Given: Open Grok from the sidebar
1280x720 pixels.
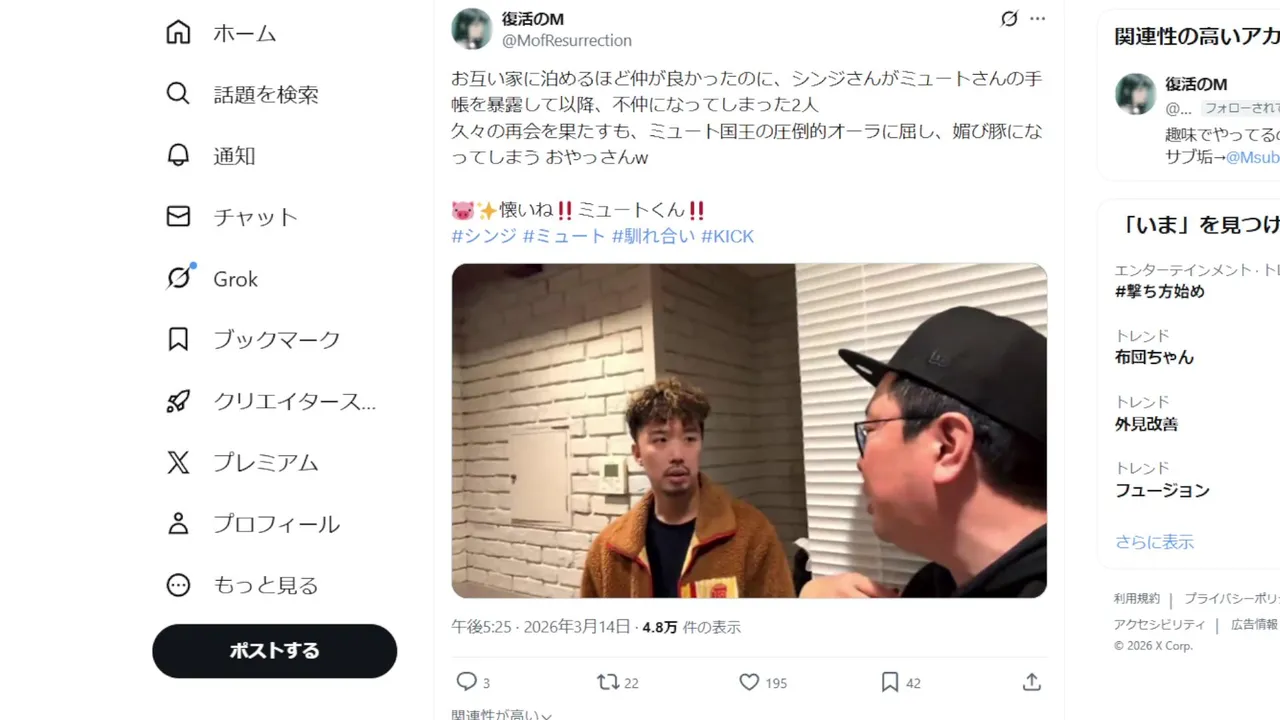Looking at the screenshot, I should click(212, 279).
